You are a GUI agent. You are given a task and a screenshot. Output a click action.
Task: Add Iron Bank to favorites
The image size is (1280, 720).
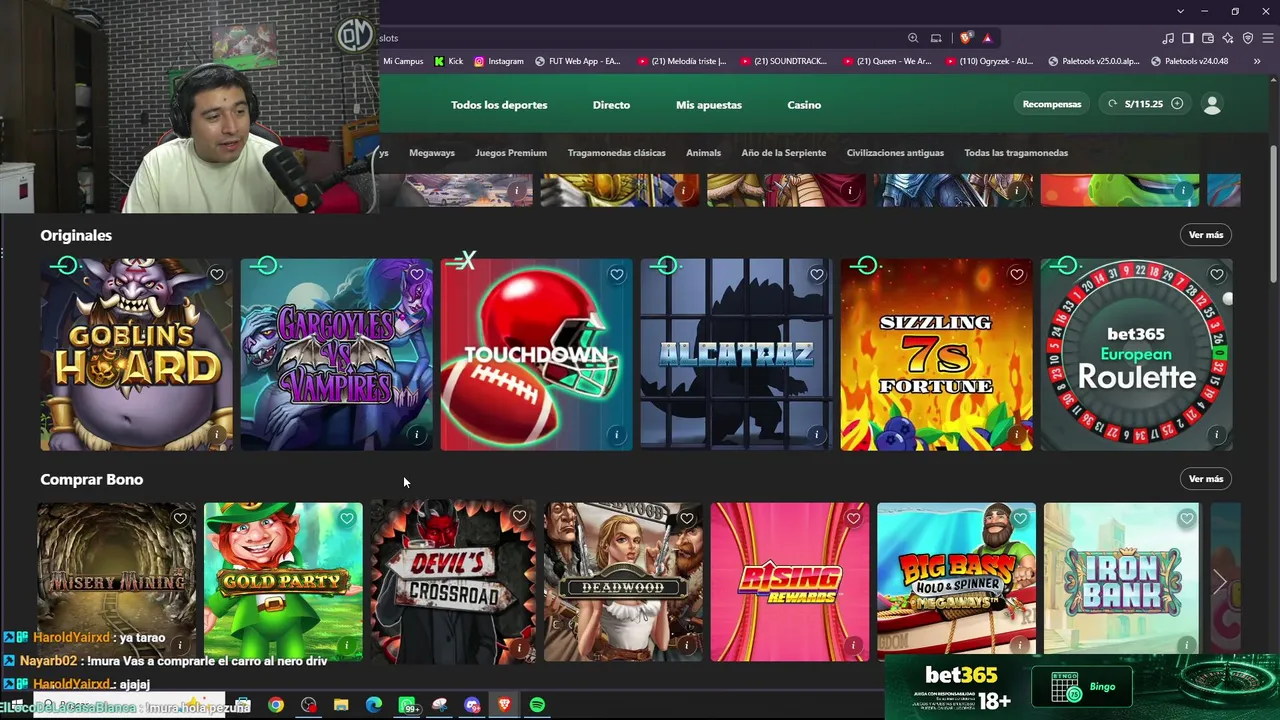(x=1187, y=518)
